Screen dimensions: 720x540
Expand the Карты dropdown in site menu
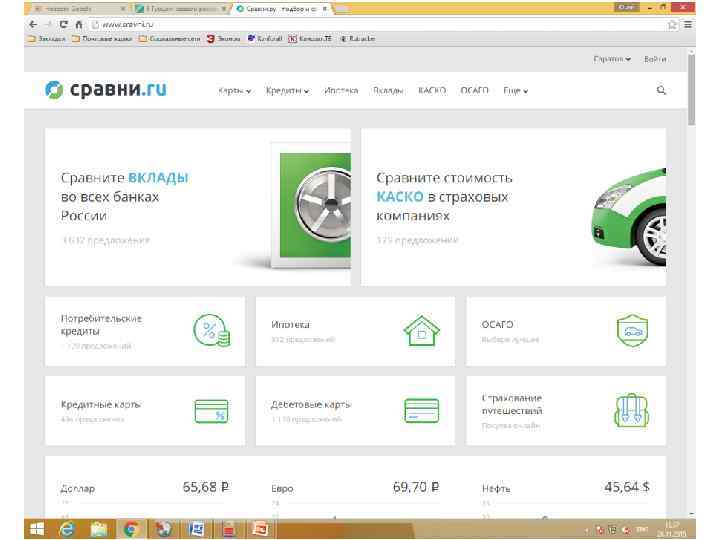click(x=235, y=91)
